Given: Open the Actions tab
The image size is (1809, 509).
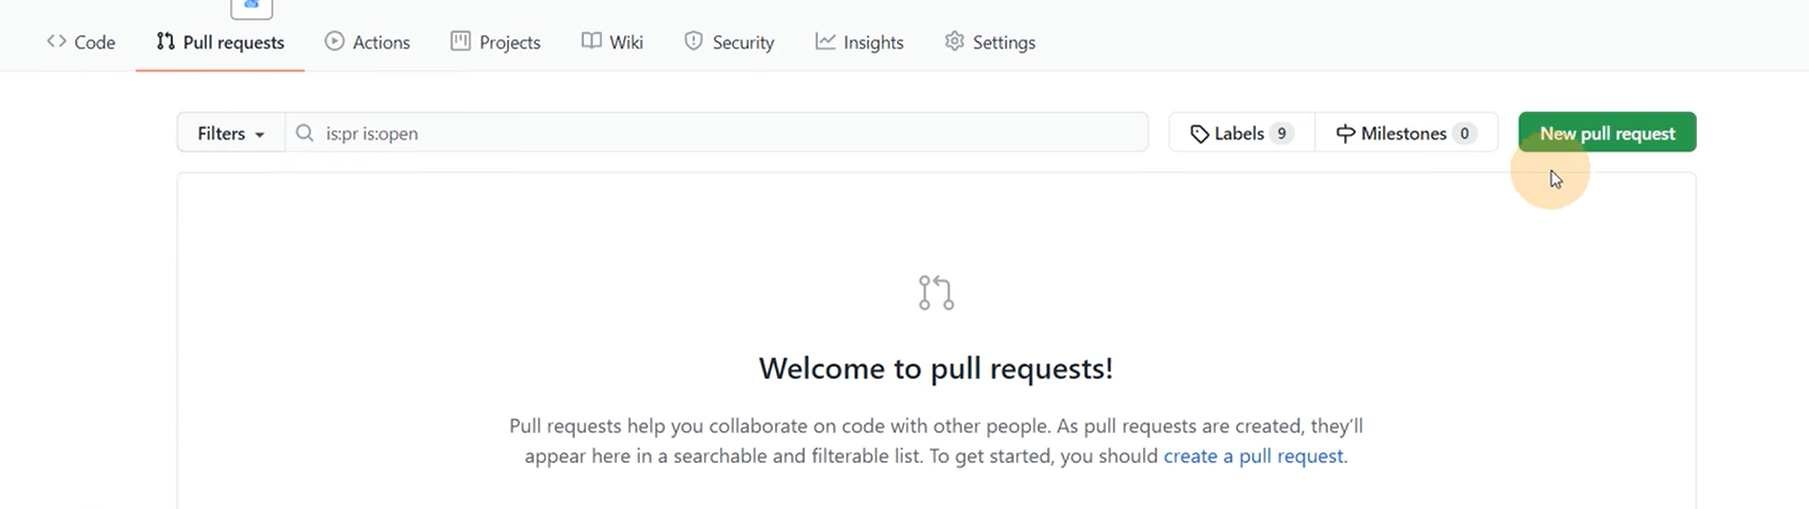Looking at the screenshot, I should click(x=367, y=42).
